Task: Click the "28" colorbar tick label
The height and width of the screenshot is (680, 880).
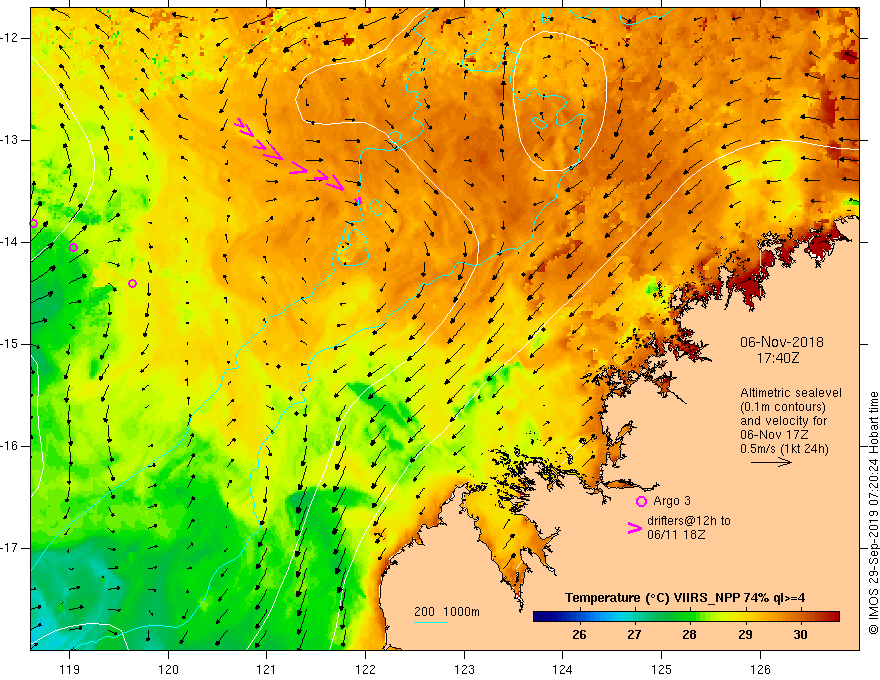Action: [689, 635]
